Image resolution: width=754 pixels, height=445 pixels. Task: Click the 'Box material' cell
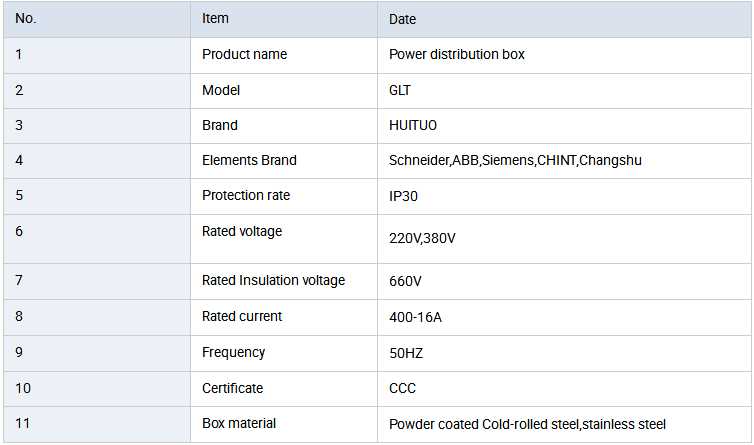(x=239, y=423)
